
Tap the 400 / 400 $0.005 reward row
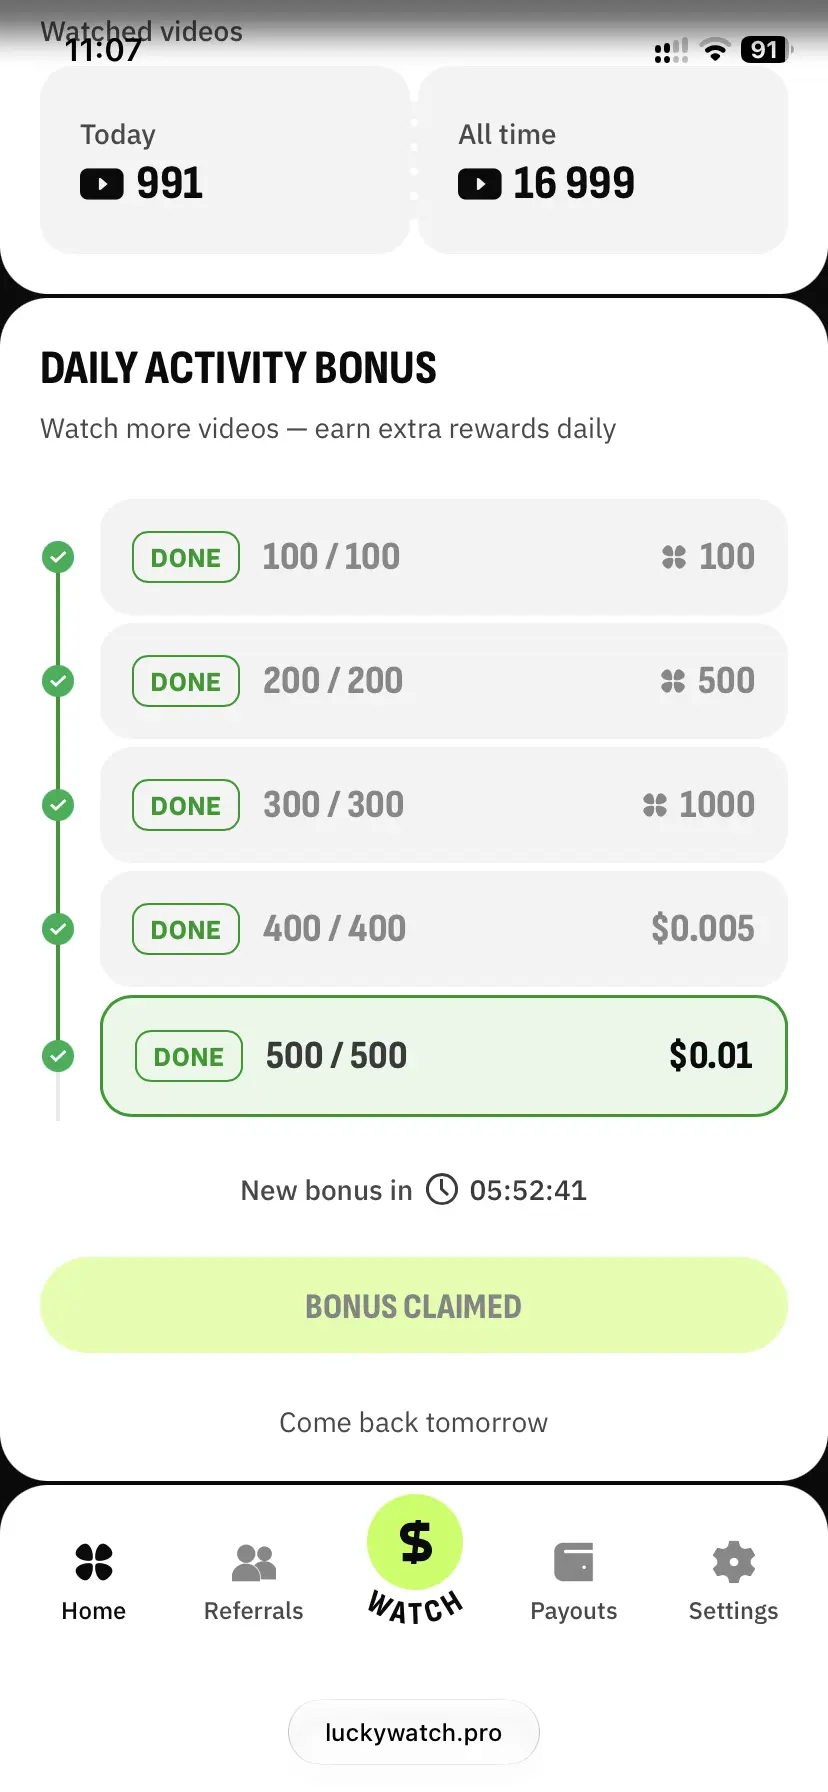(444, 929)
